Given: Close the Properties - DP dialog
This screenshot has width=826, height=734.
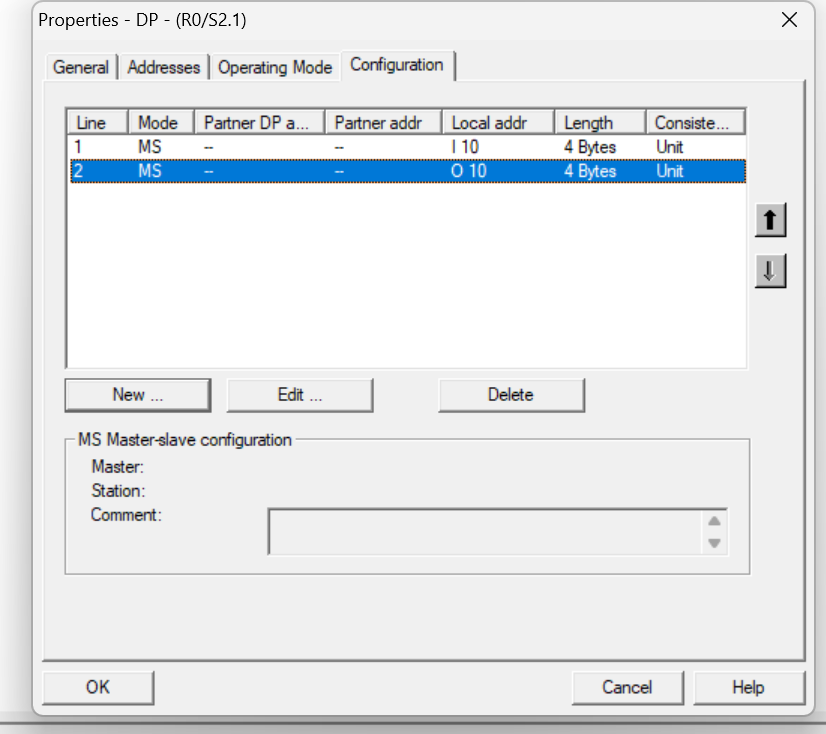Looking at the screenshot, I should point(789,20).
